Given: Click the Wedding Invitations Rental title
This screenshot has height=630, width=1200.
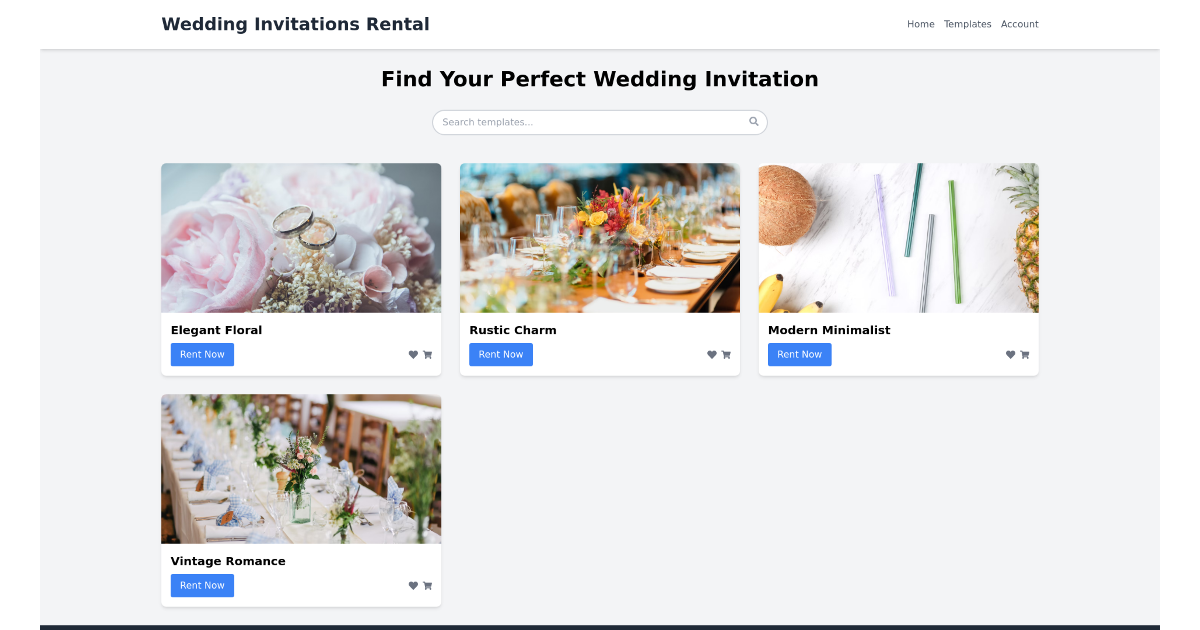Looking at the screenshot, I should coord(295,23).
